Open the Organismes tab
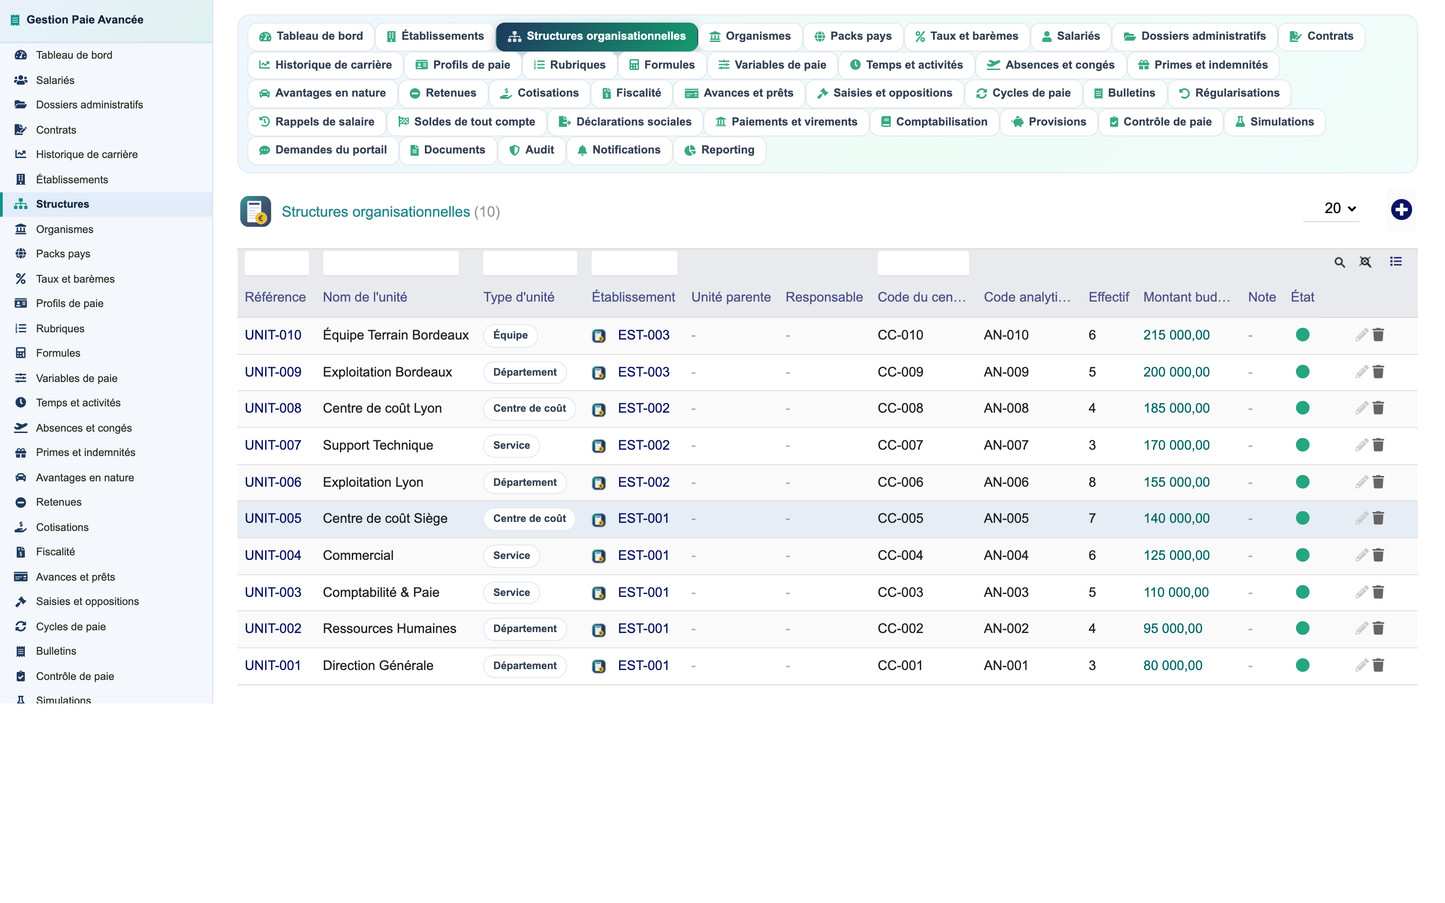1445x903 pixels. [750, 36]
